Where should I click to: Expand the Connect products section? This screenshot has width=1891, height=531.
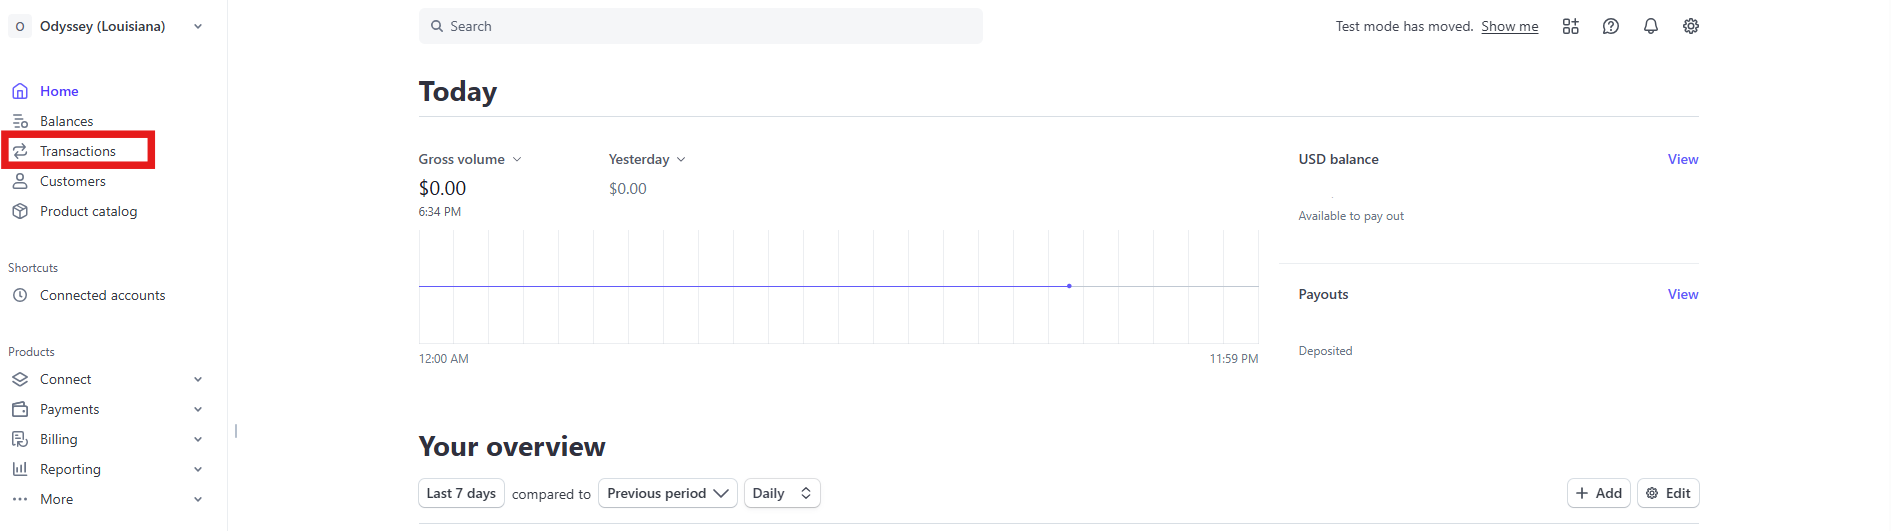pyautogui.click(x=197, y=379)
